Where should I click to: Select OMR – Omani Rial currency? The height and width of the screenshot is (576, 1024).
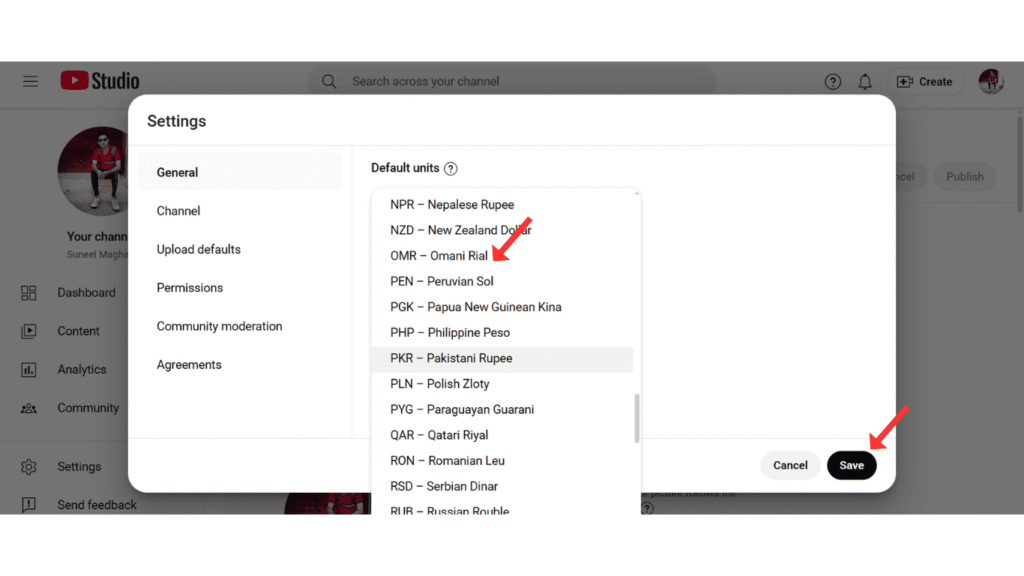[x=439, y=256]
